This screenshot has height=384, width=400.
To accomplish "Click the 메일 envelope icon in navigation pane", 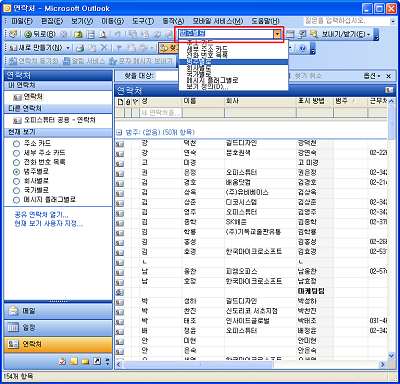I will click(13, 311).
